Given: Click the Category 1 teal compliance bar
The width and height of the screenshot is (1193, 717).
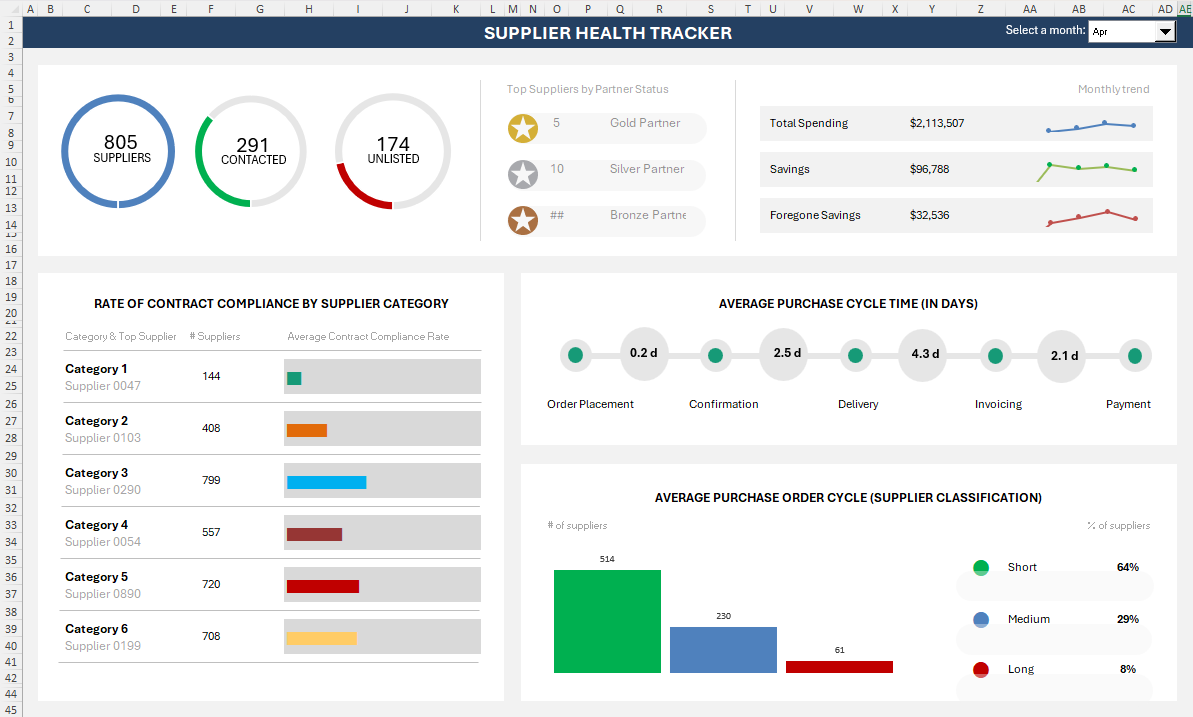Looking at the screenshot, I should tap(294, 378).
